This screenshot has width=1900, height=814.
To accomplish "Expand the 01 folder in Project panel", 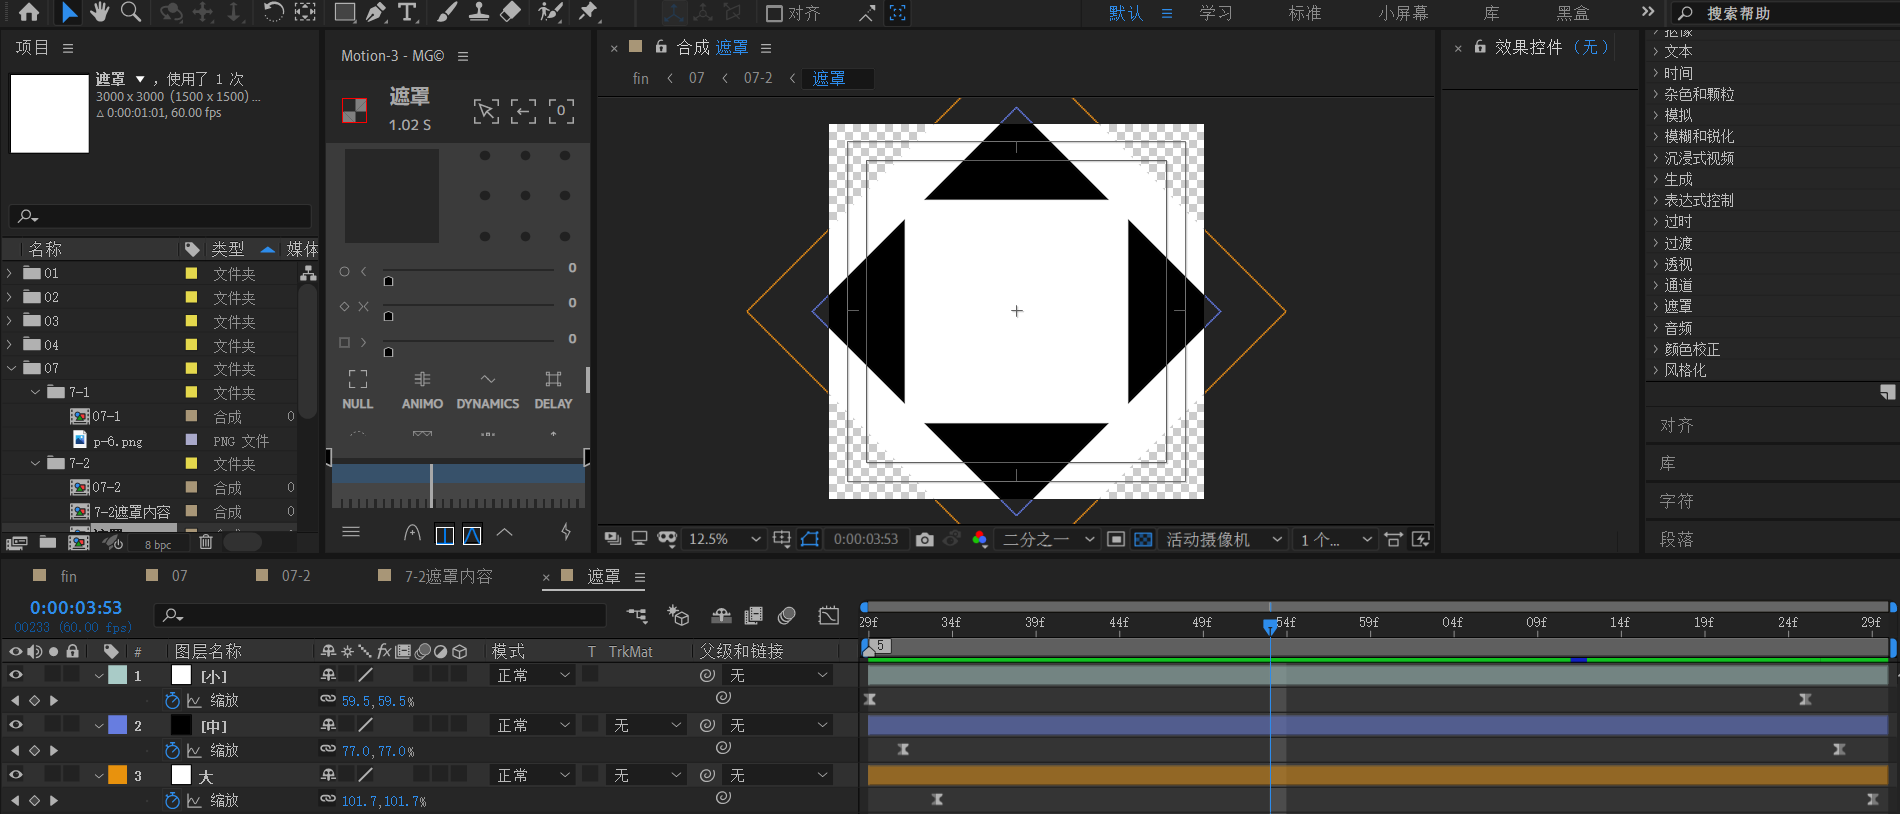I will pos(11,272).
